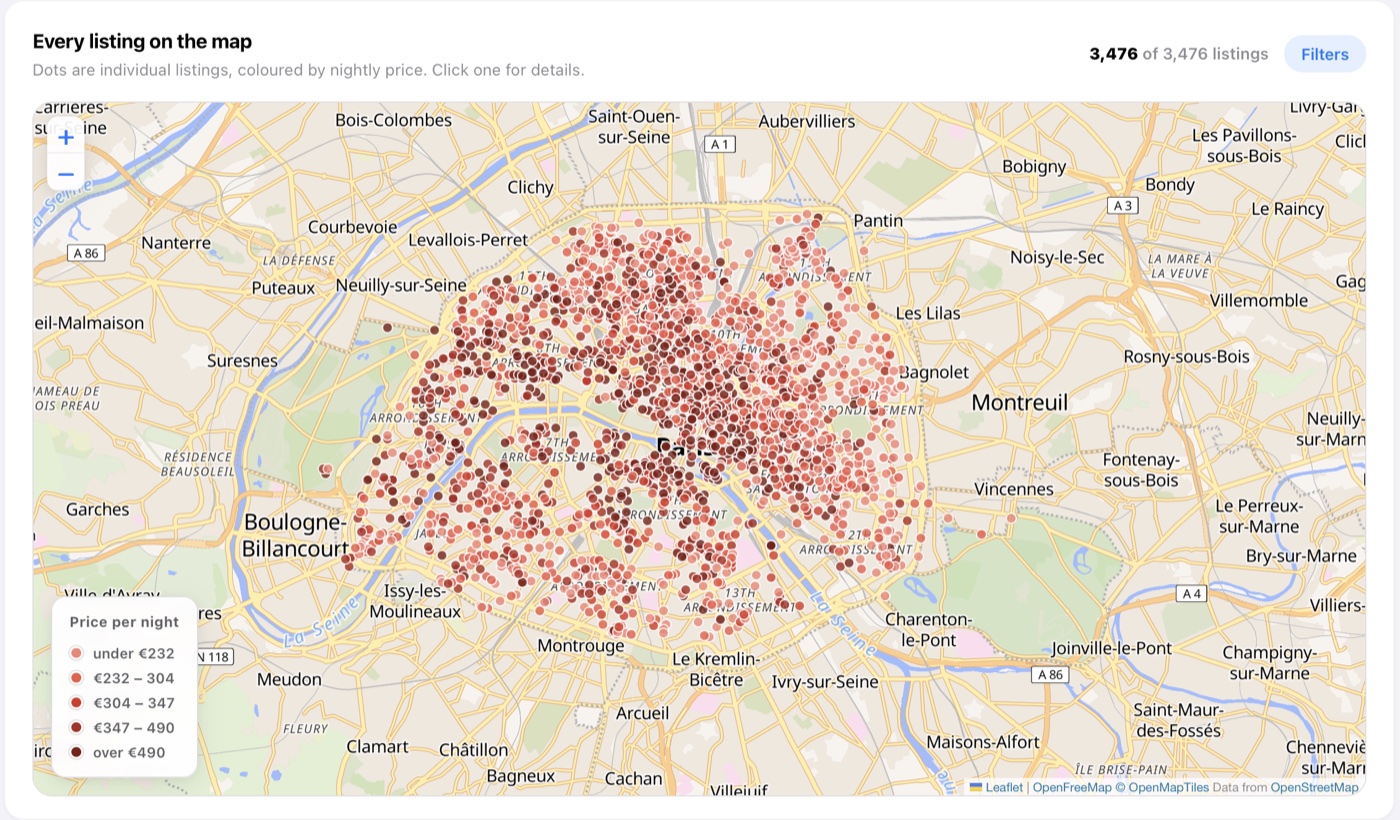Open the Filters panel
1400x820 pixels.
[x=1325, y=54]
